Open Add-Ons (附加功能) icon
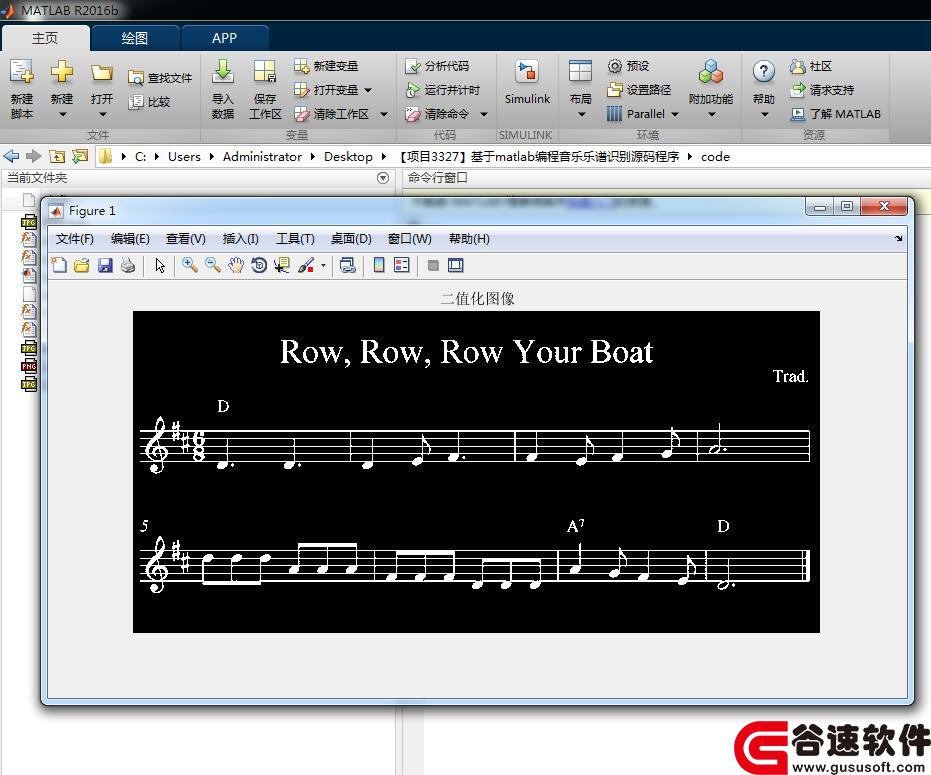Image resolution: width=931 pixels, height=775 pixels. (711, 72)
